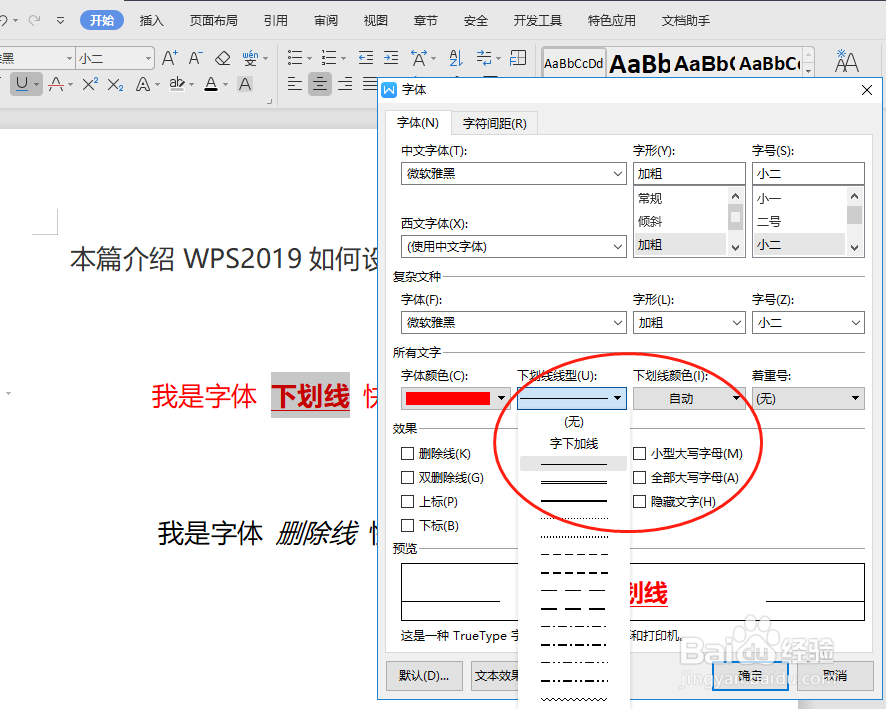Open text effects outlined A tool
Image resolution: width=886 pixels, height=709 pixels.
(x=143, y=85)
